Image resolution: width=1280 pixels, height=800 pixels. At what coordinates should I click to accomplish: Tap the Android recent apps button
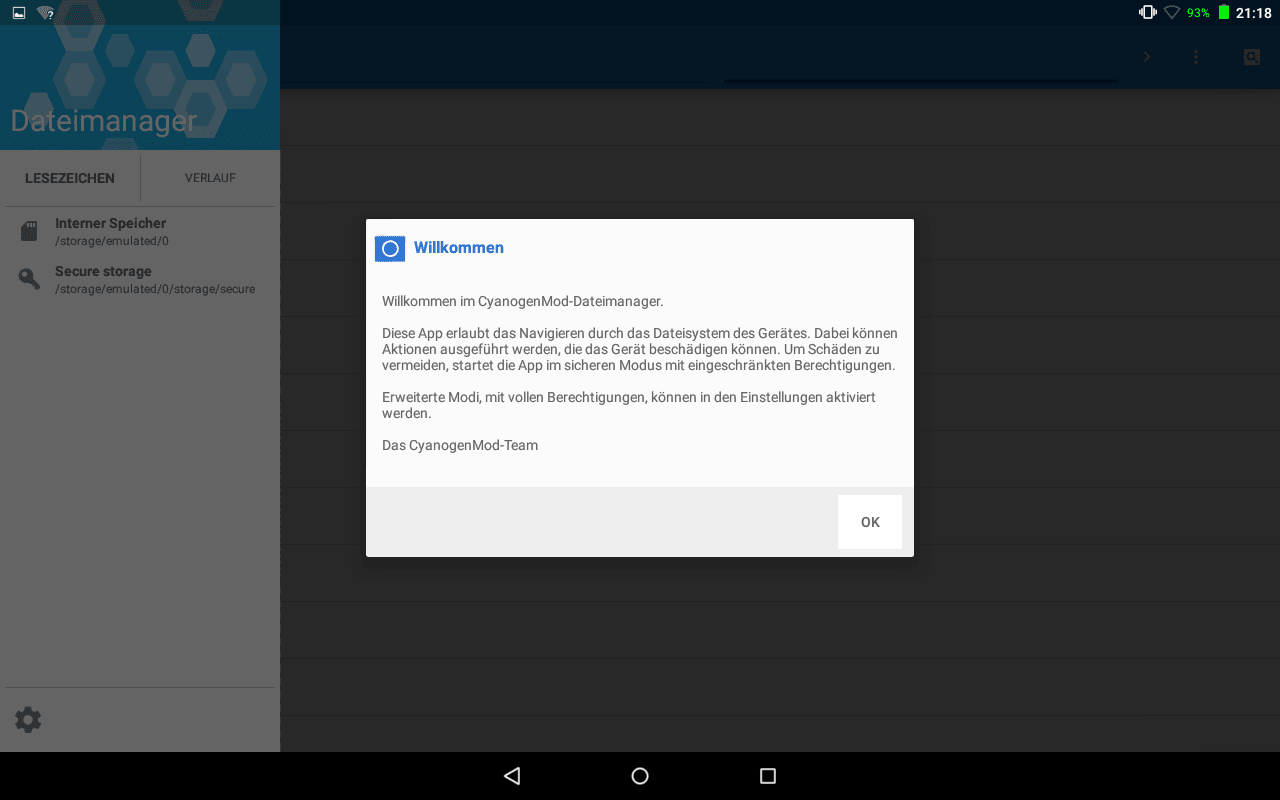coord(768,776)
